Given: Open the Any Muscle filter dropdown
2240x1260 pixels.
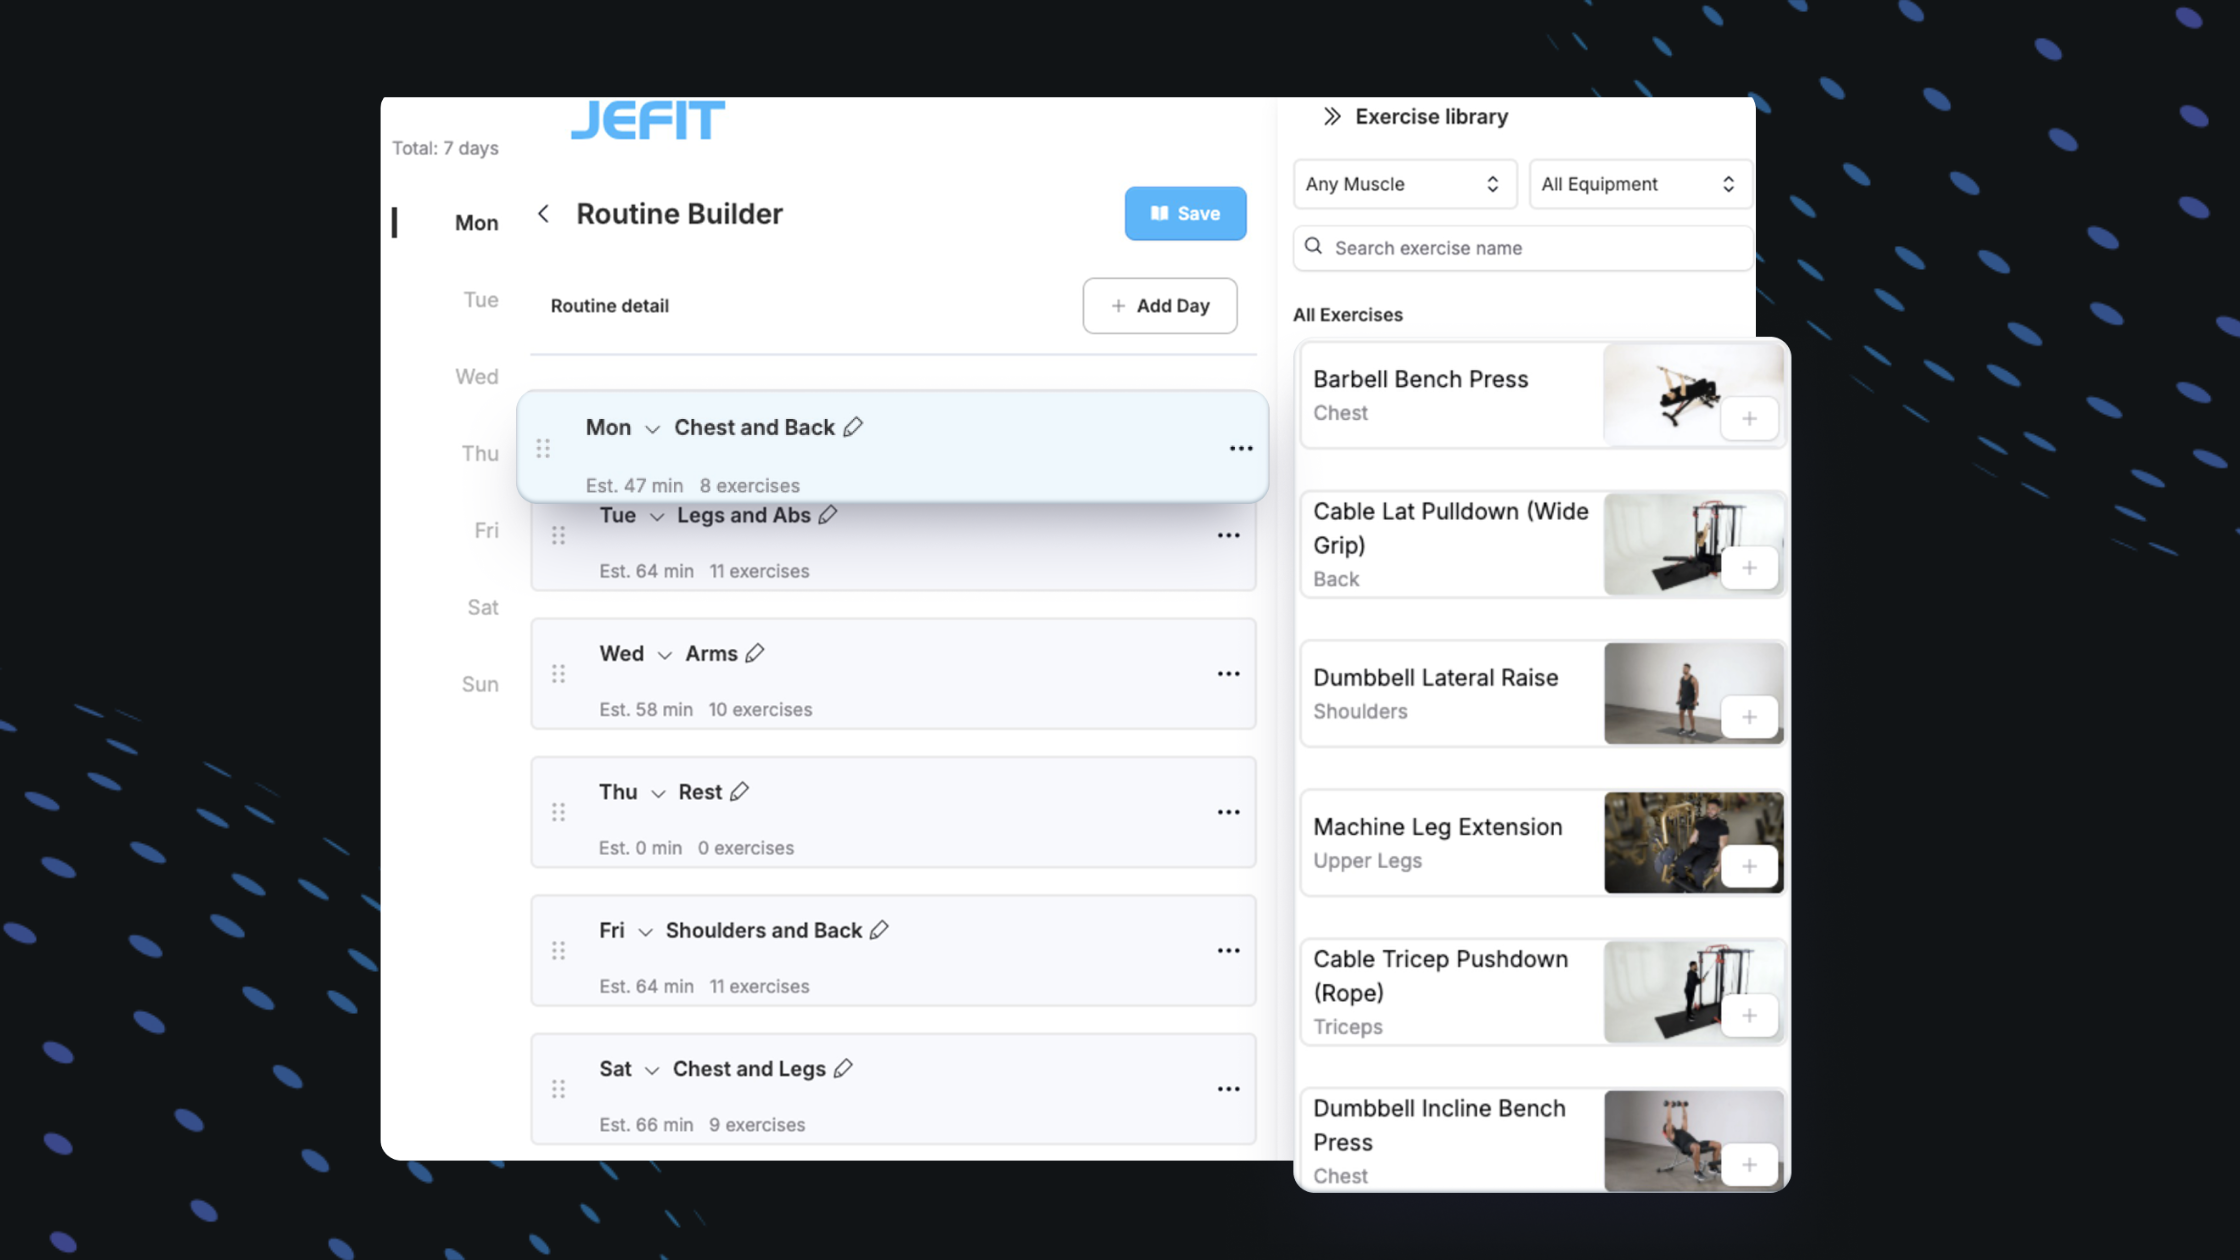Looking at the screenshot, I should click(x=1404, y=184).
